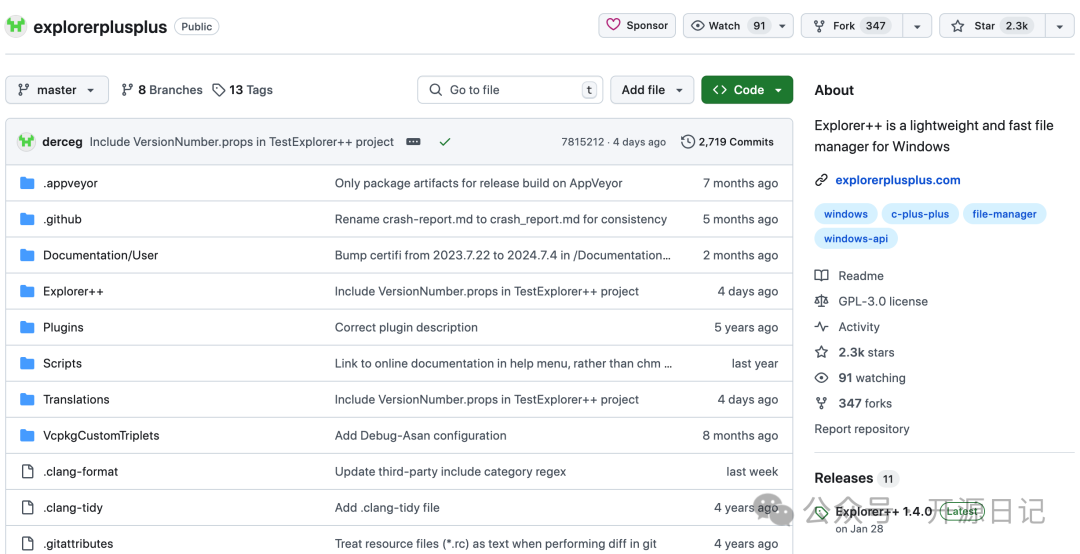Click Report repository link
1080x554 pixels.
point(862,429)
